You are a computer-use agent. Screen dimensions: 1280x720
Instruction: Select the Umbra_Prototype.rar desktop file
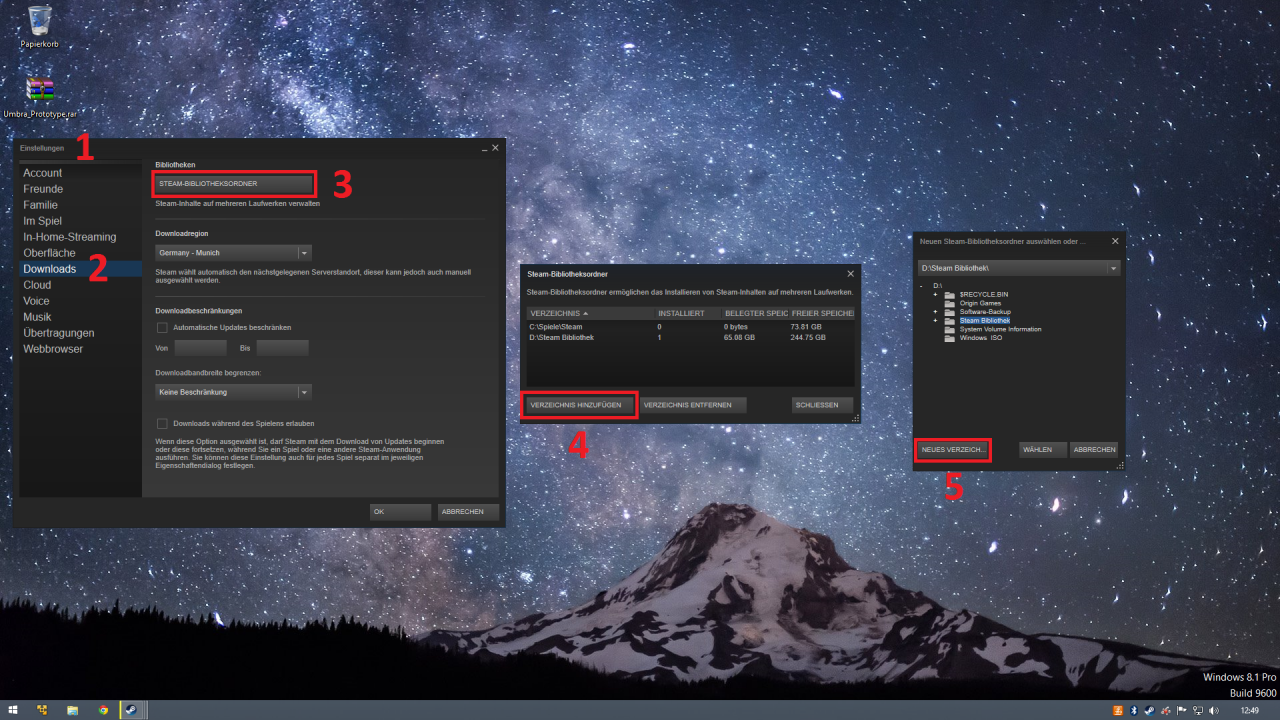40,97
